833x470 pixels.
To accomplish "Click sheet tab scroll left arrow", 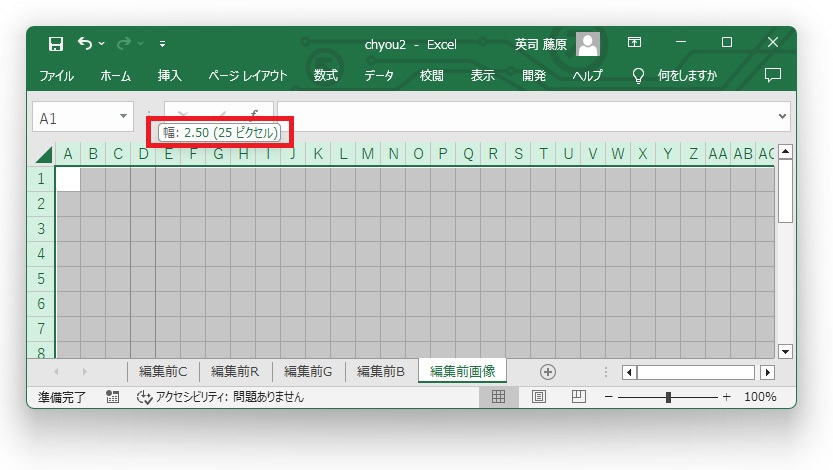I will tap(56, 372).
